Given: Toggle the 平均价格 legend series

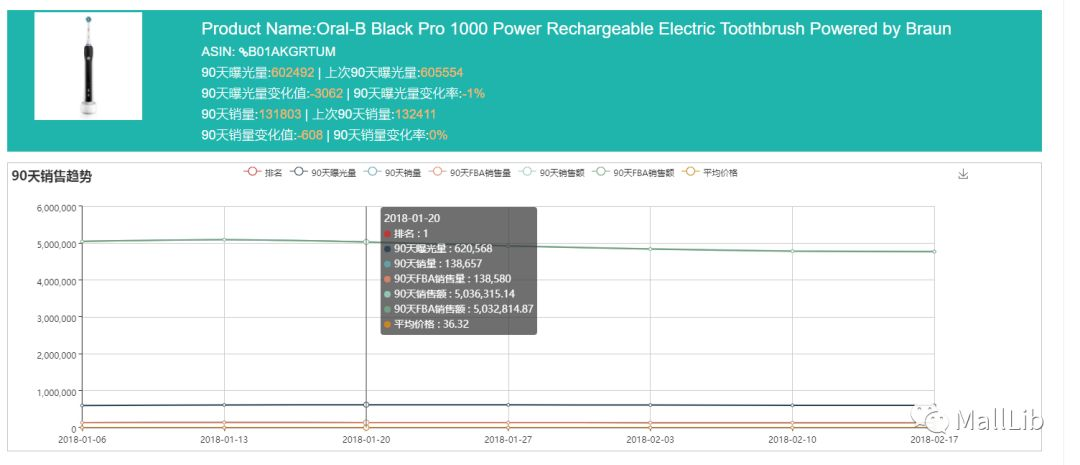Looking at the screenshot, I should 709,173.
